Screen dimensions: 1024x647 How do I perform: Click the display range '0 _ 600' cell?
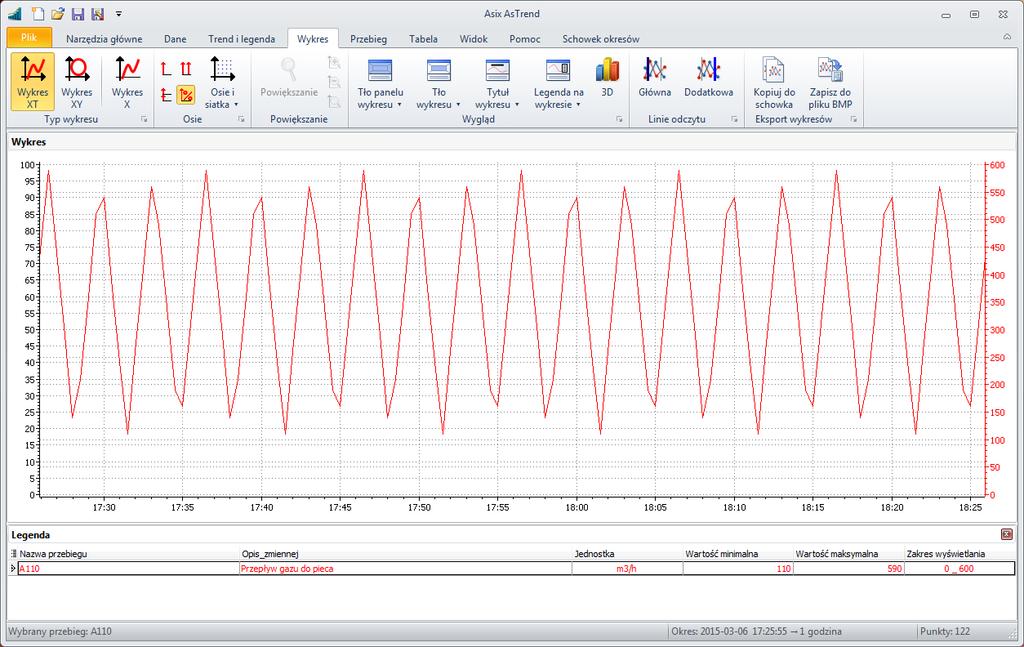click(x=959, y=569)
